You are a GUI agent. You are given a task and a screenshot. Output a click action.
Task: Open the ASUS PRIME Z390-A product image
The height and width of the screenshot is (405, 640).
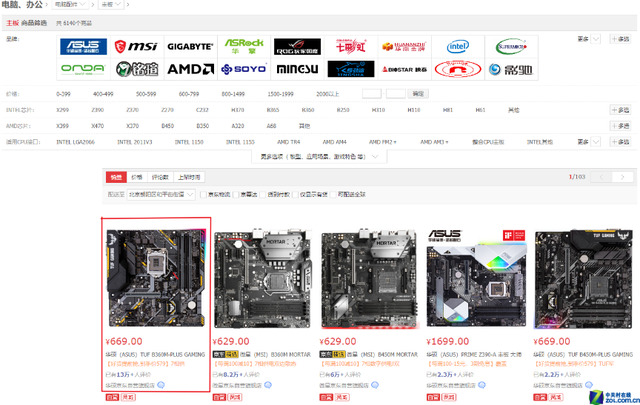tap(477, 278)
